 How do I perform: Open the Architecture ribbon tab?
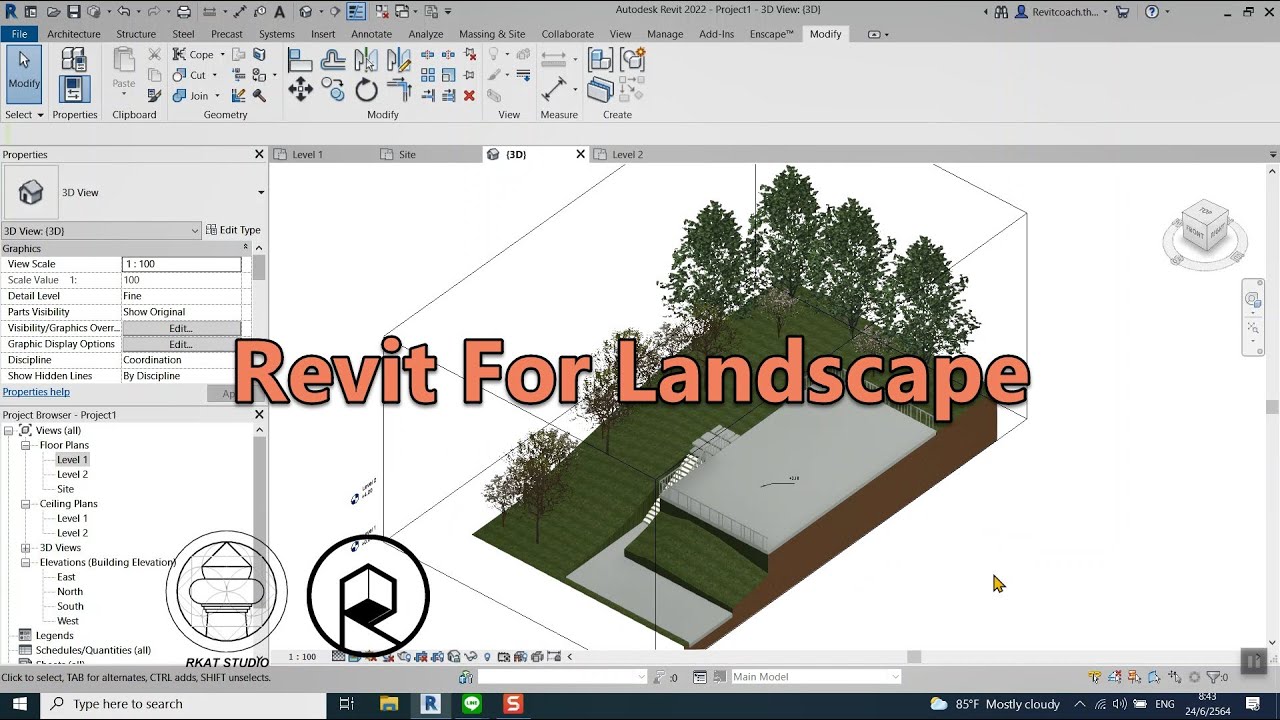click(x=73, y=34)
